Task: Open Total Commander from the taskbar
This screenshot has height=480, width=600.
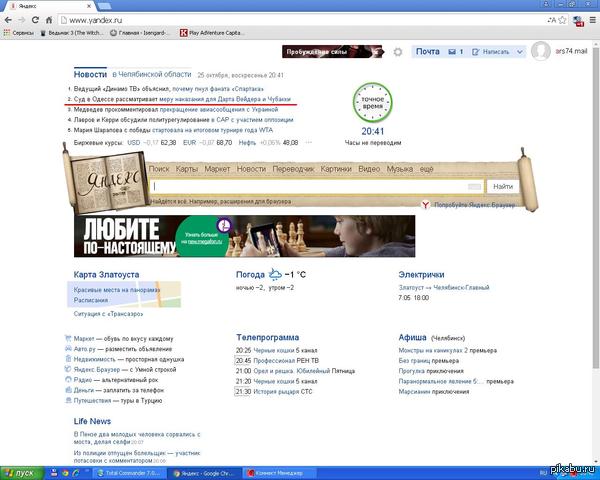Action: tap(132, 471)
